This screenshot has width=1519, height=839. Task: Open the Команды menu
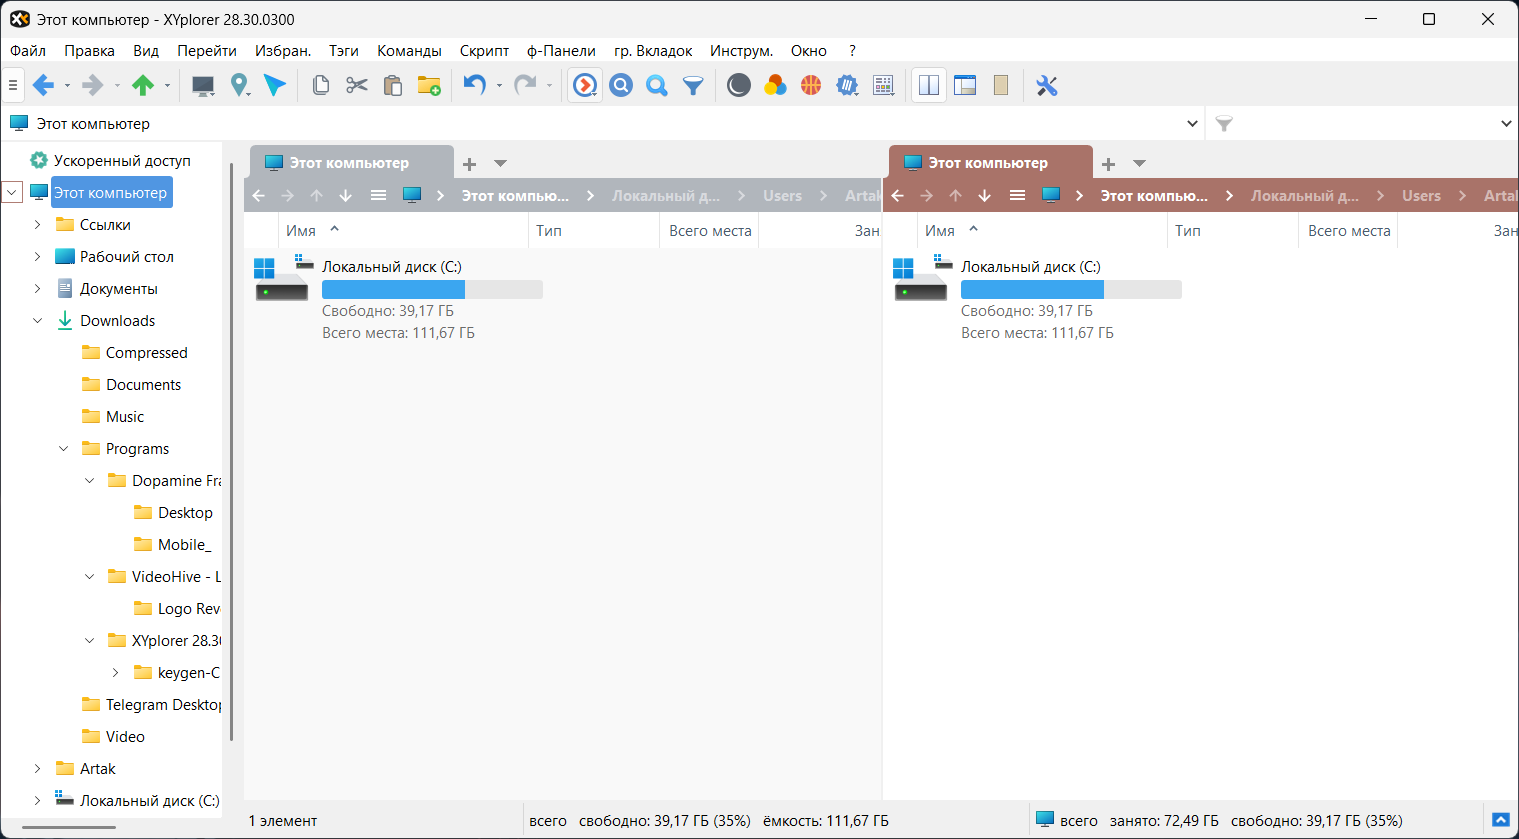(x=409, y=51)
